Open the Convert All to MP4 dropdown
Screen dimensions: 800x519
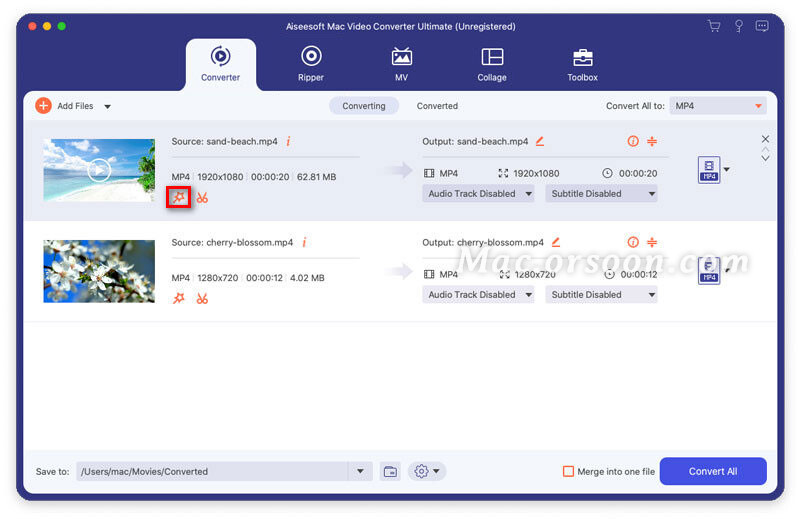click(718, 105)
